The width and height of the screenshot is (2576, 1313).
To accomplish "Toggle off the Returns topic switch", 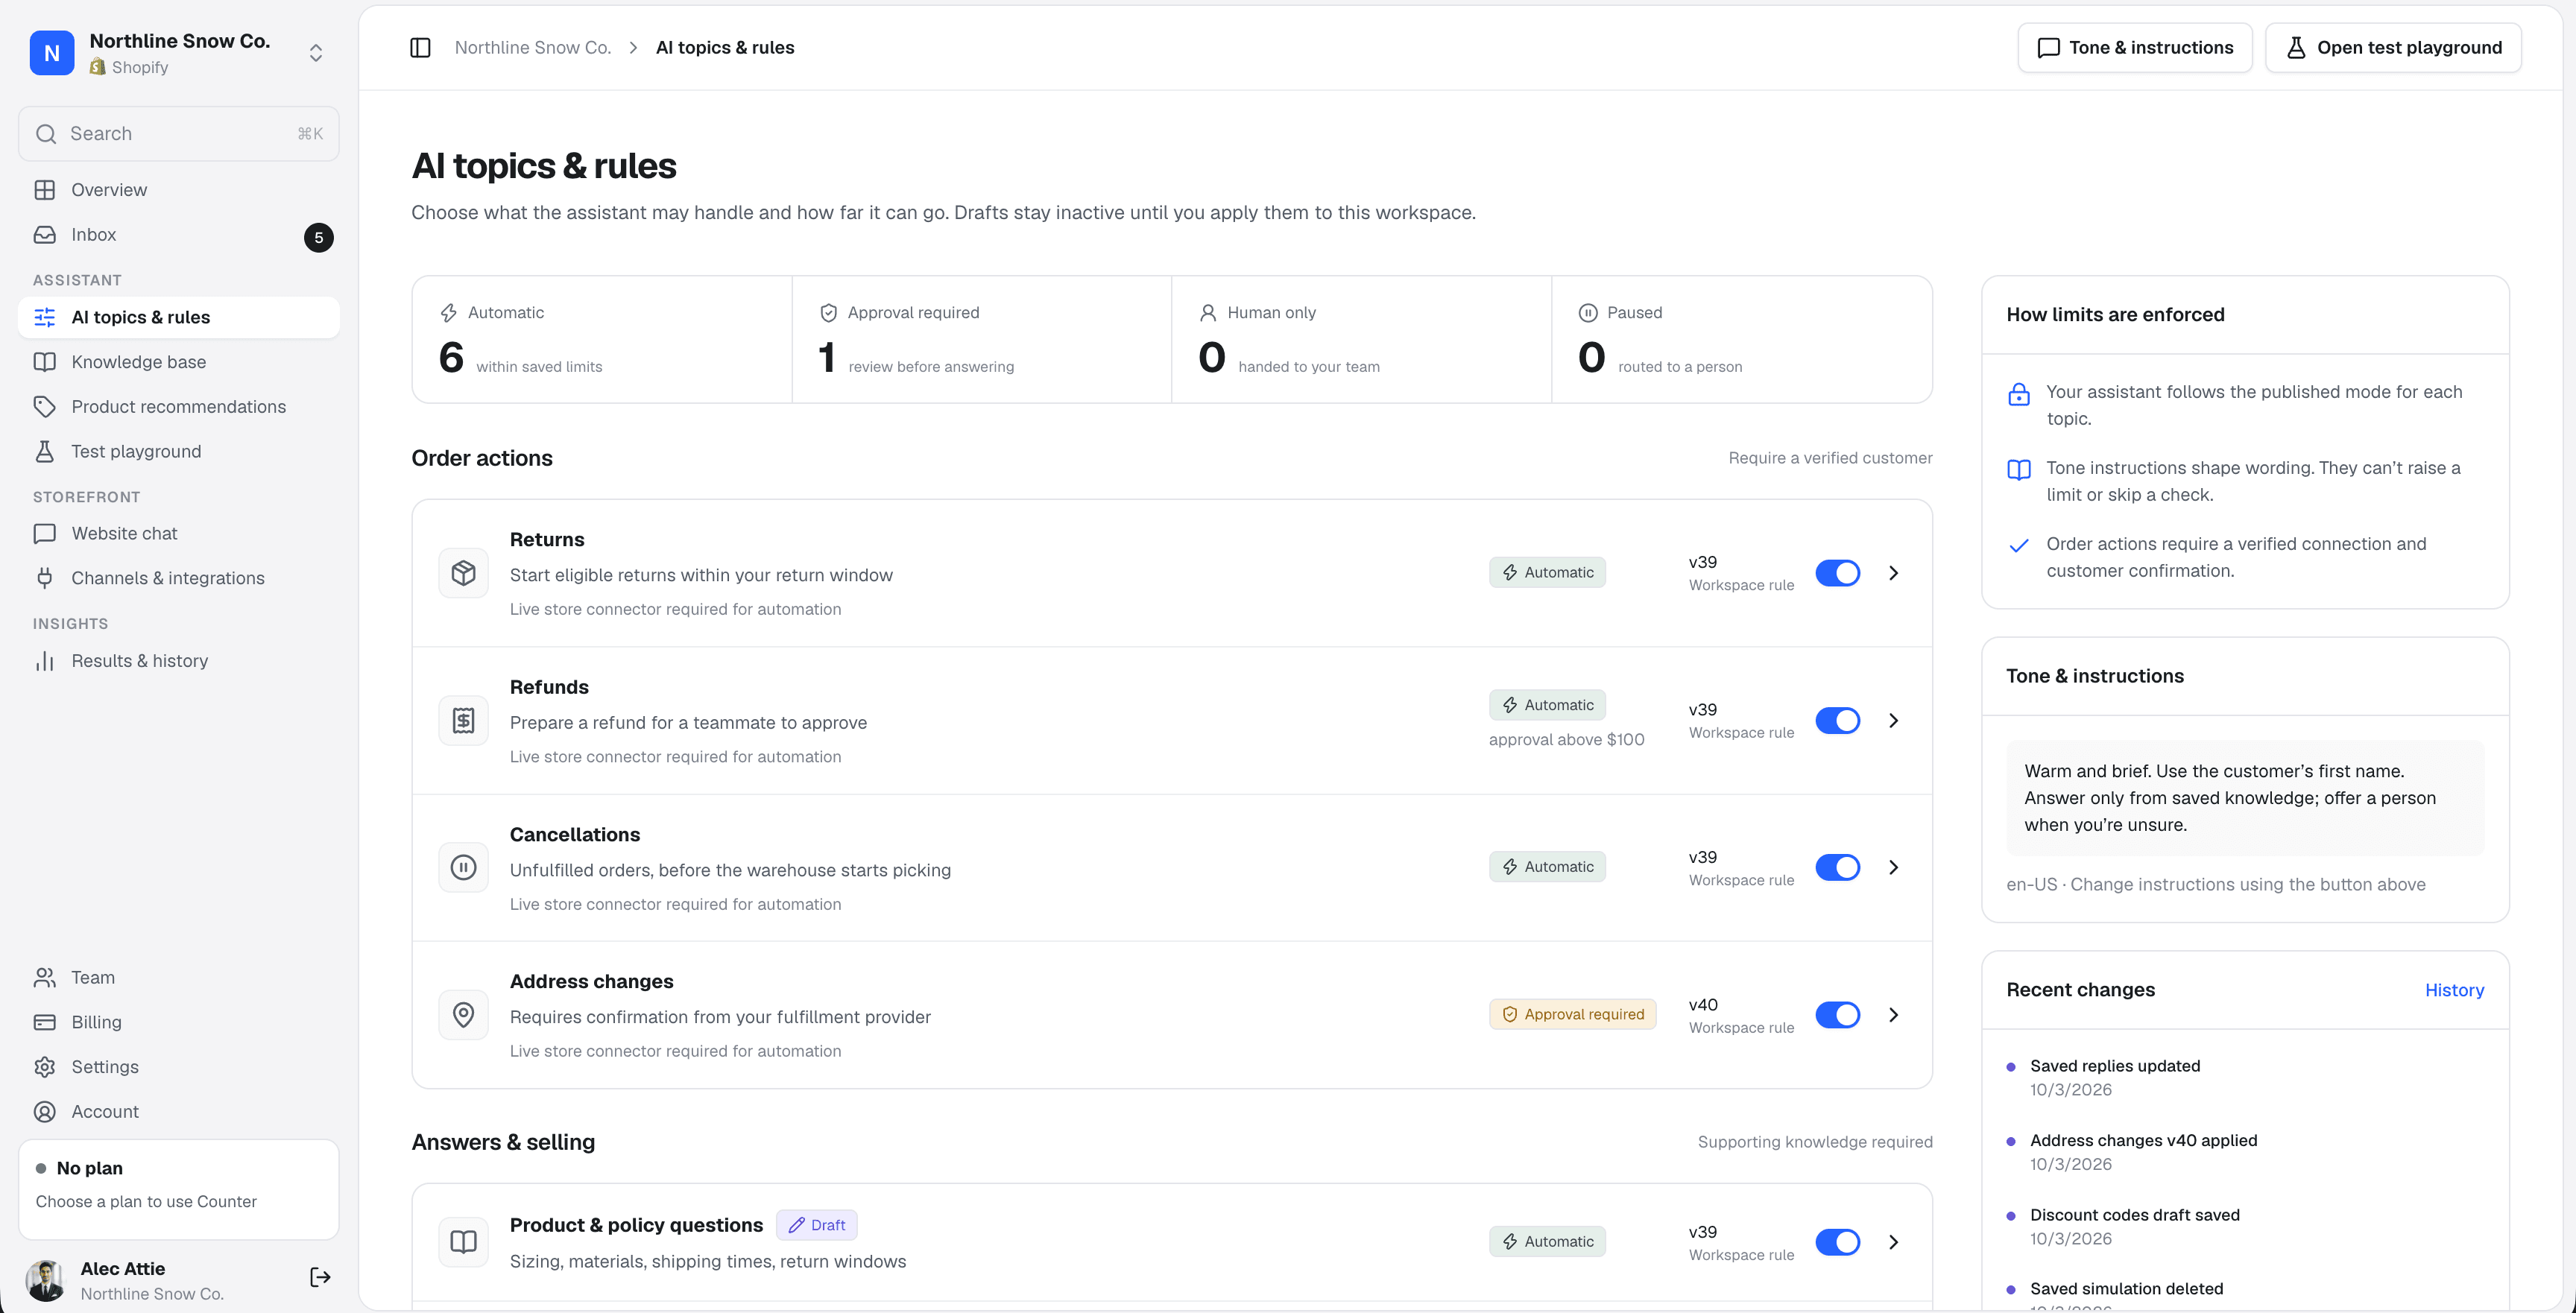I will point(1838,573).
